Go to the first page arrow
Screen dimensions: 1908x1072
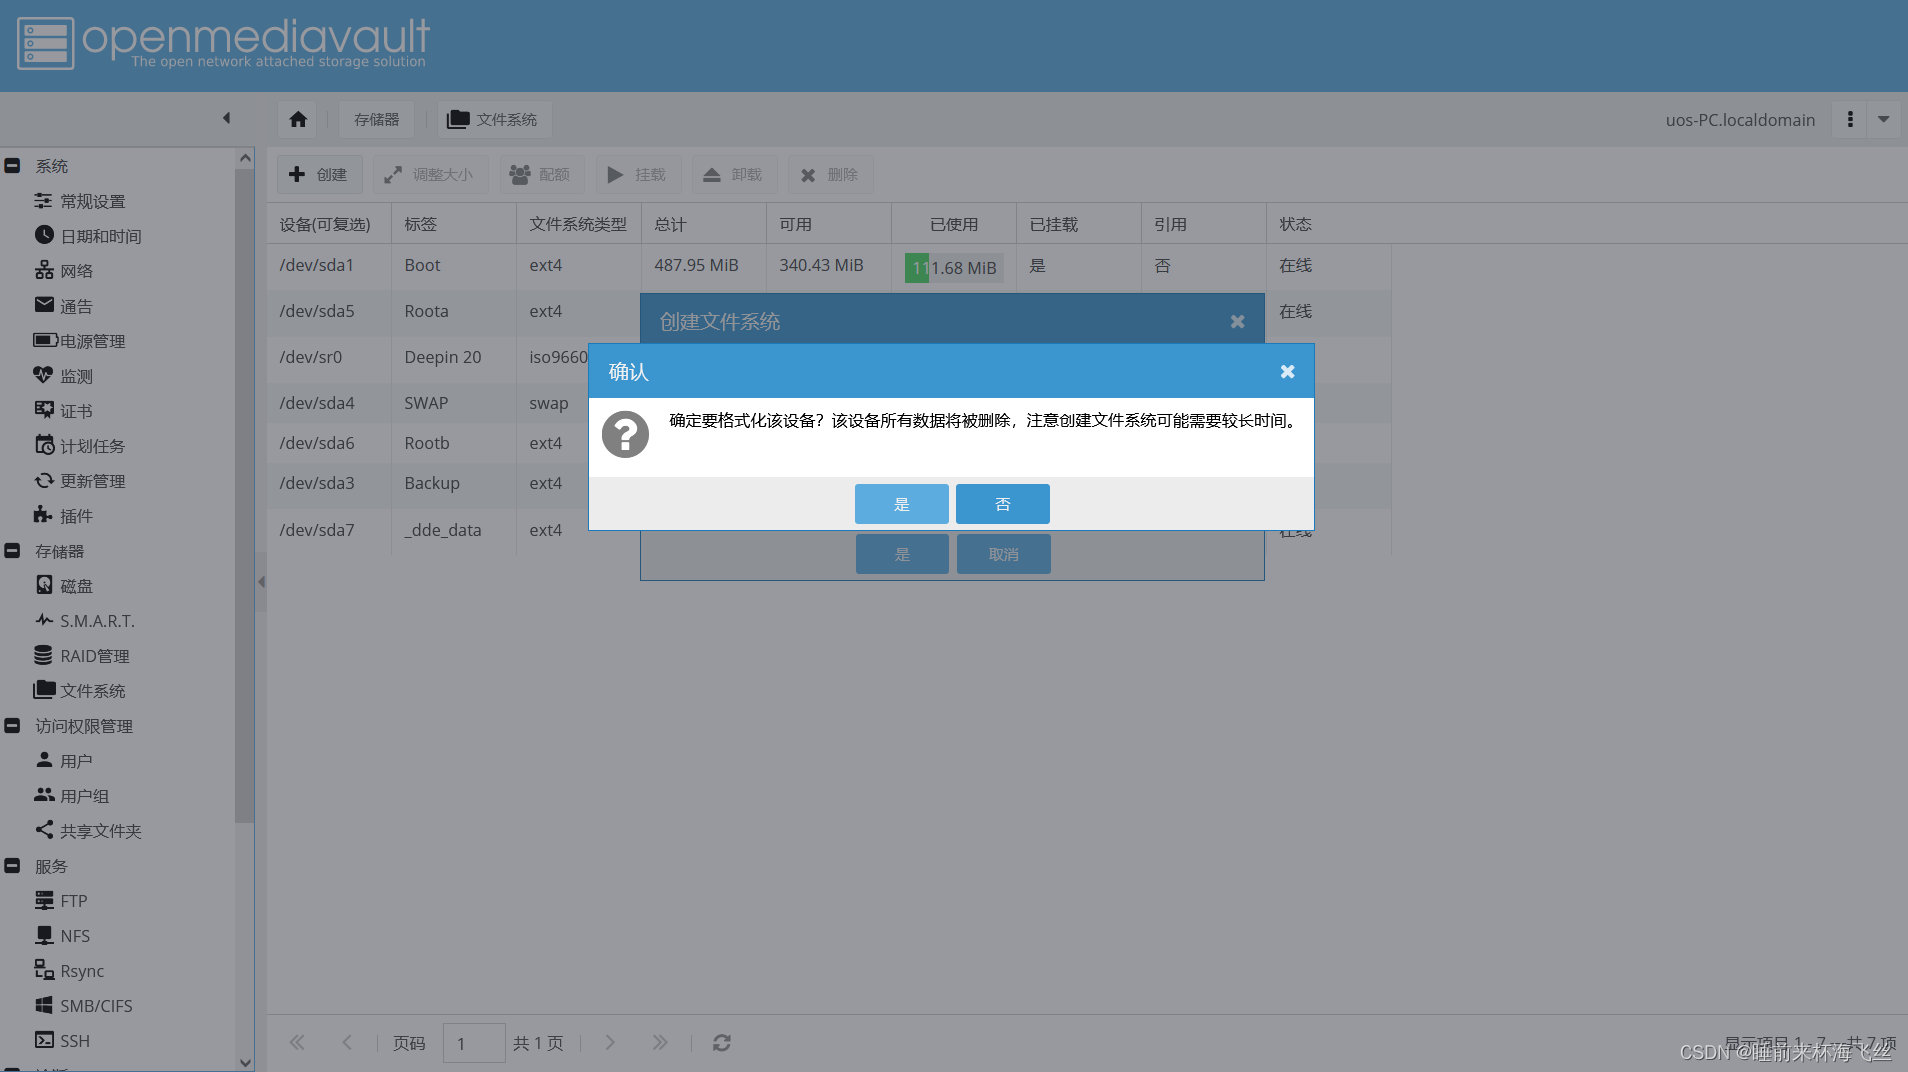tap(297, 1043)
